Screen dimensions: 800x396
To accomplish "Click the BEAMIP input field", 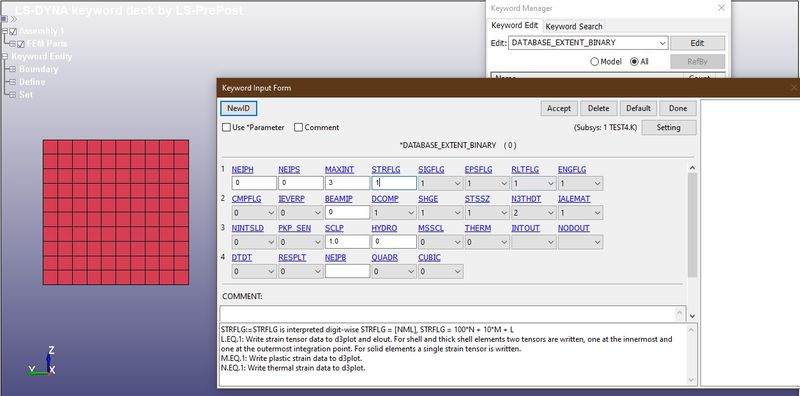I will point(347,212).
